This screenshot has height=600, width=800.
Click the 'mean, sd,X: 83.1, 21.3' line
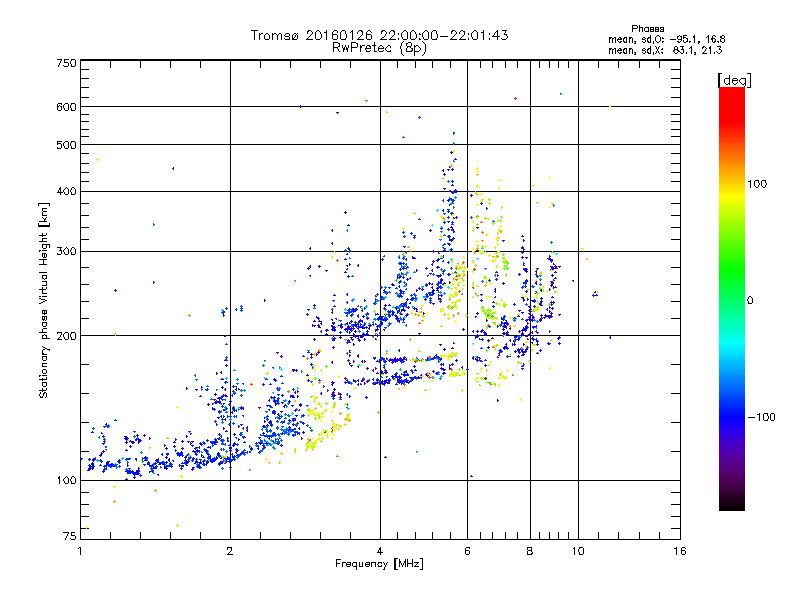(x=665, y=50)
